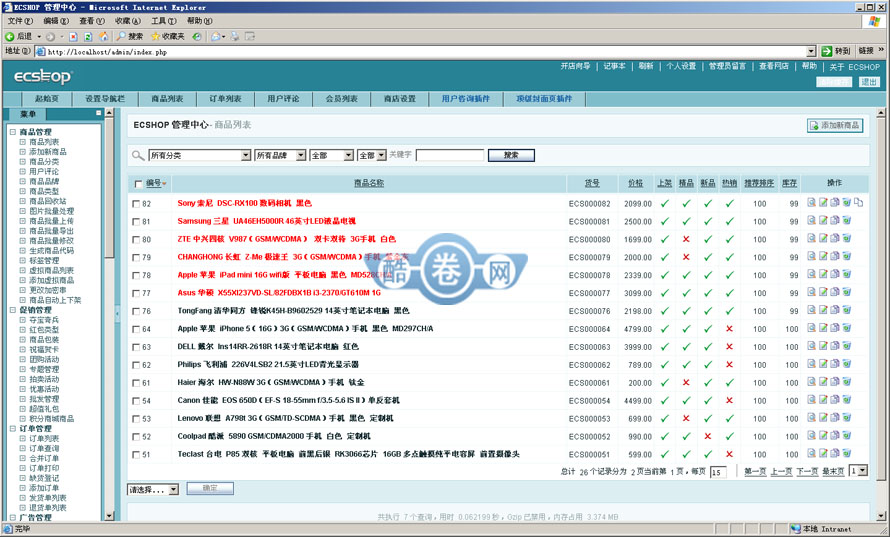Image resolution: width=890 pixels, height=537 pixels.
Task: Toggle the best-product red cross for ECS000080
Action: tap(686, 239)
